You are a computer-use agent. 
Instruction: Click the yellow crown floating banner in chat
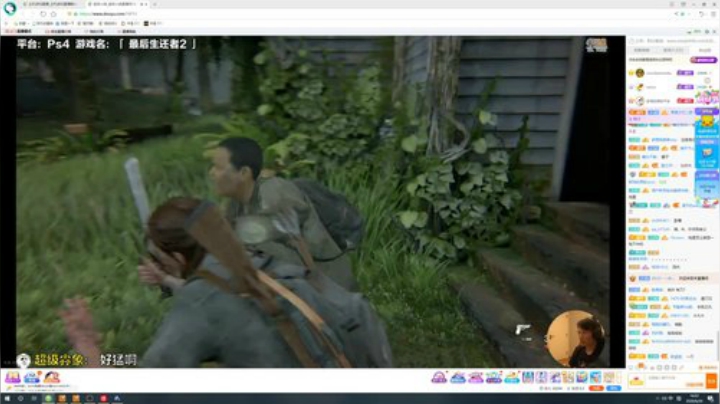pos(707,123)
